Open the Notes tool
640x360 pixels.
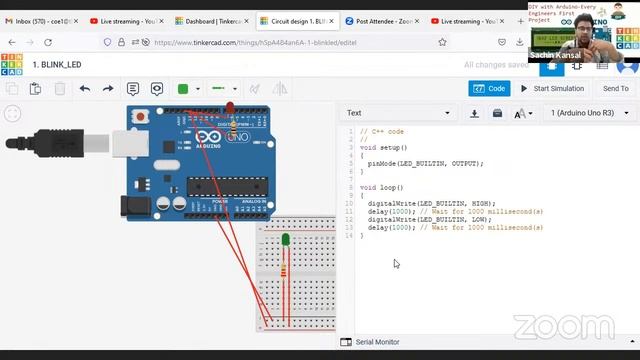point(133,89)
